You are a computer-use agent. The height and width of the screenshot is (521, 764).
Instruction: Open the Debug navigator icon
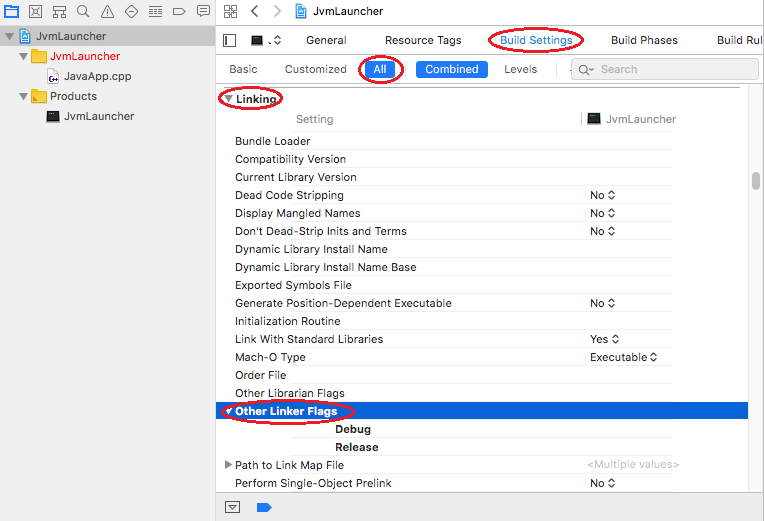[x=155, y=11]
